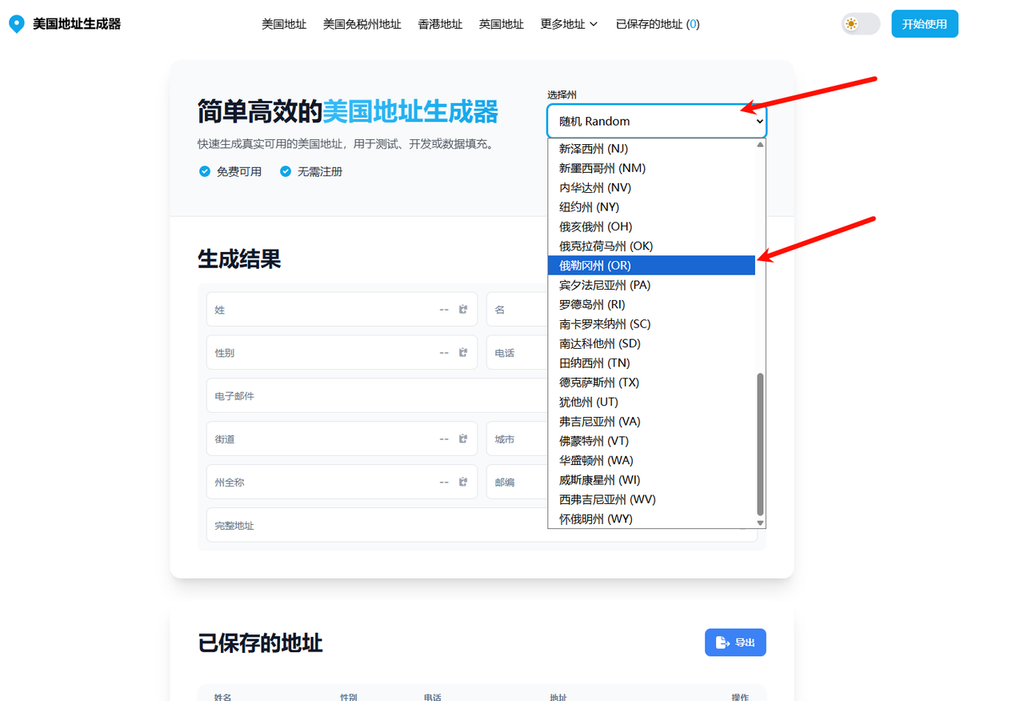Select 西弗吉尼亚州 (WV) option

(651, 499)
